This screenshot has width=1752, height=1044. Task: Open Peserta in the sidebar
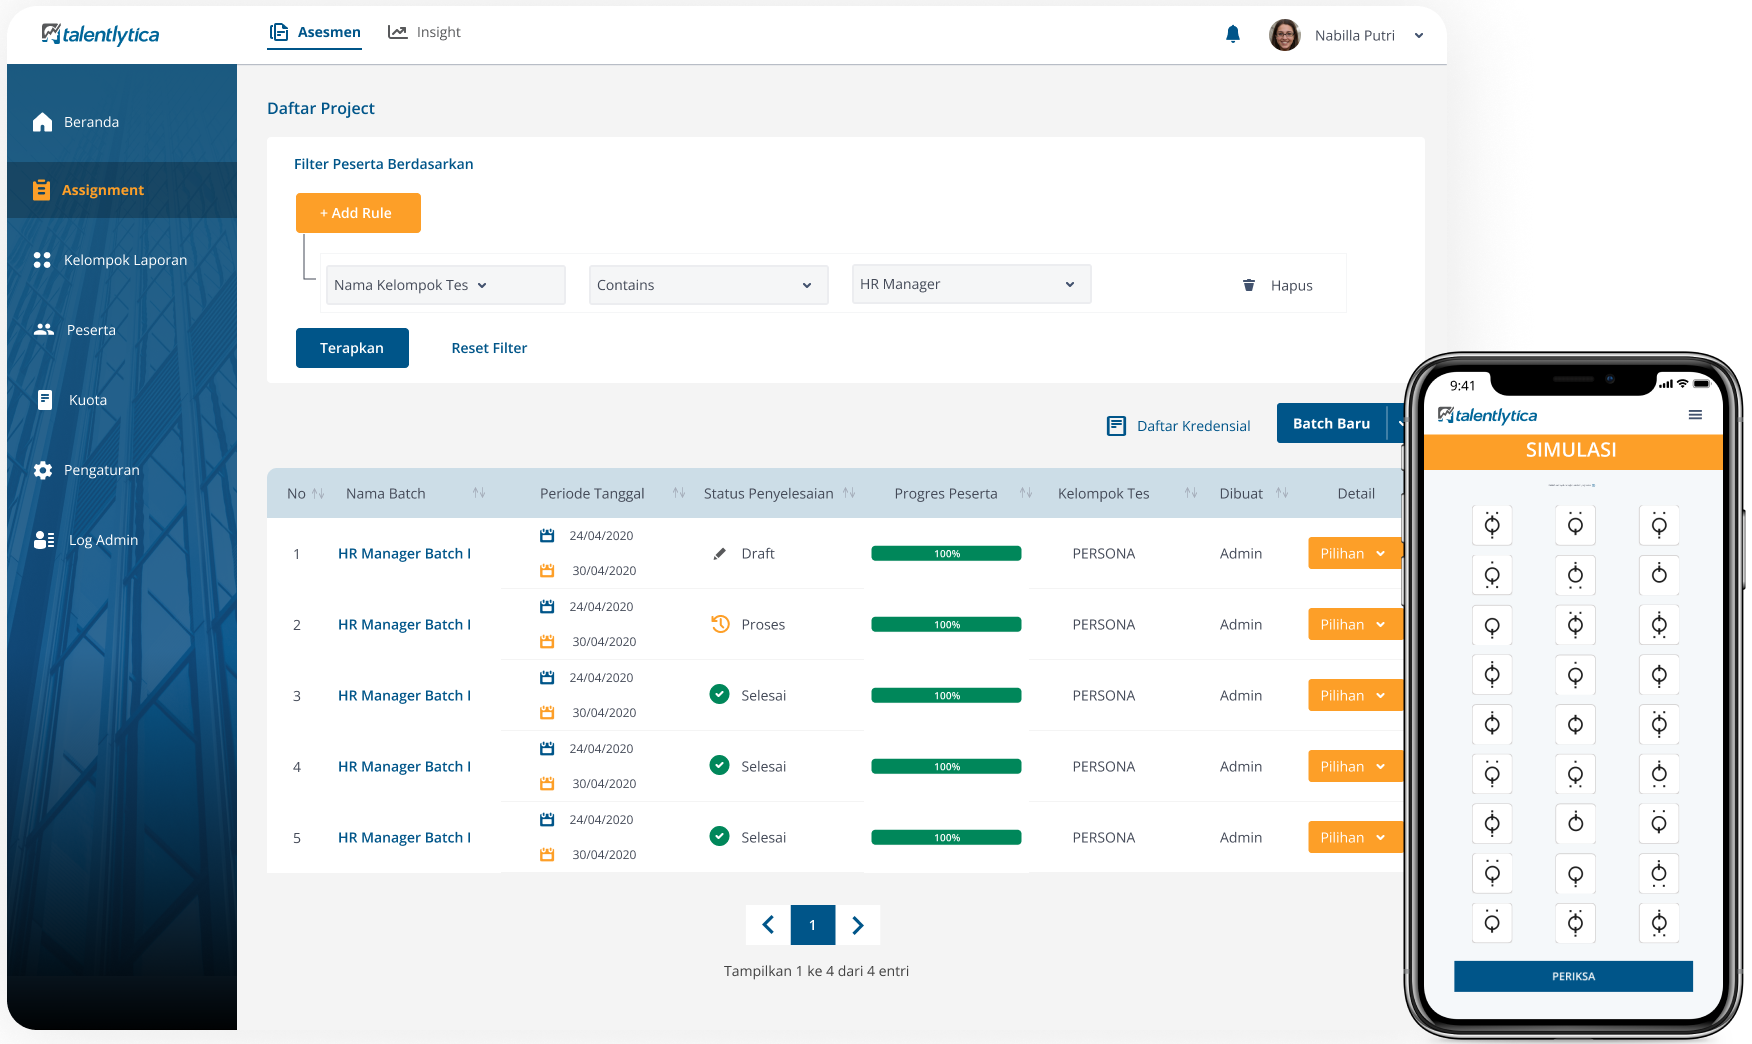tap(75, 330)
